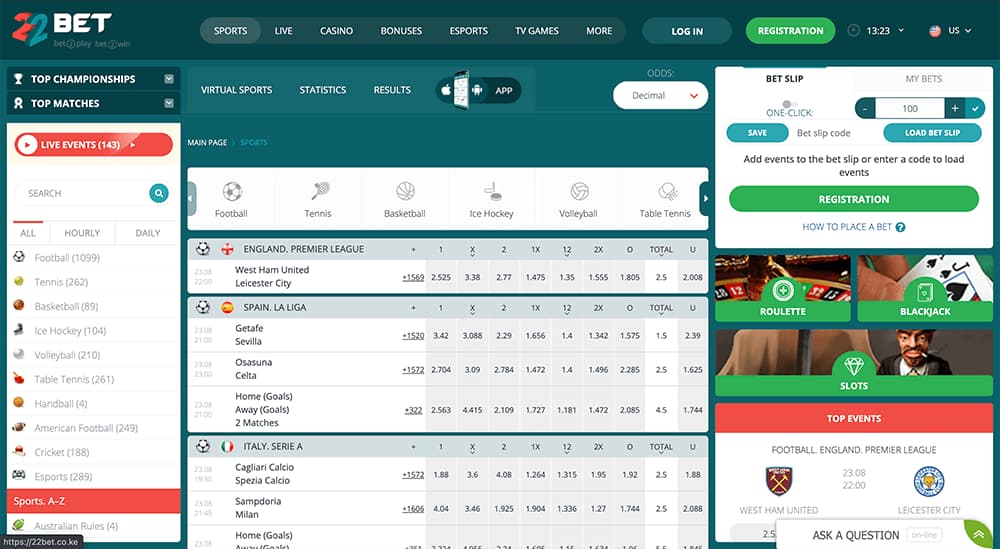Open the Decimal odds format dropdown
The width and height of the screenshot is (1000, 549).
tap(660, 96)
